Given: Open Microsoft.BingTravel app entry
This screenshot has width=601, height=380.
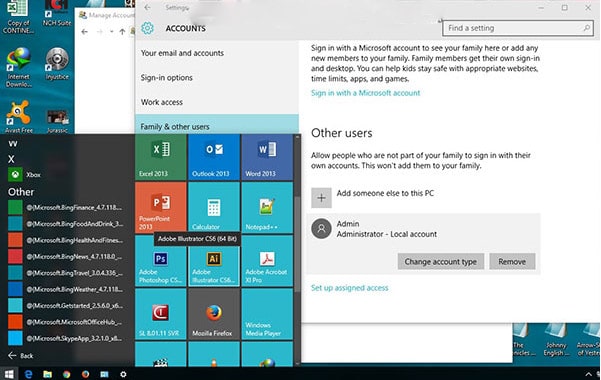Looking at the screenshot, I should [x=65, y=273].
